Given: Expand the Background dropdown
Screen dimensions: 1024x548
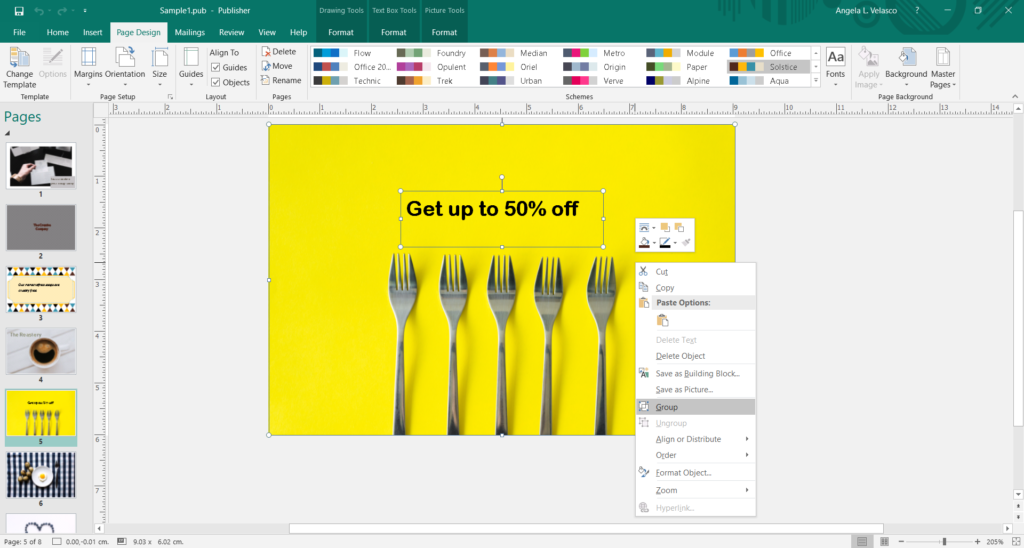Looking at the screenshot, I should coord(906,64).
